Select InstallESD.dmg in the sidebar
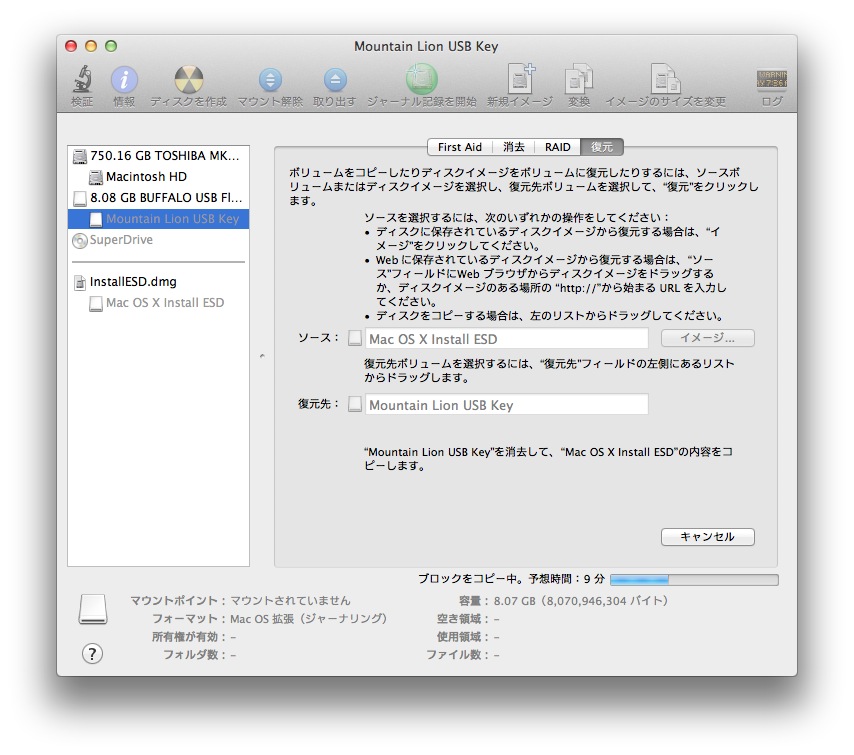 click(x=158, y=282)
